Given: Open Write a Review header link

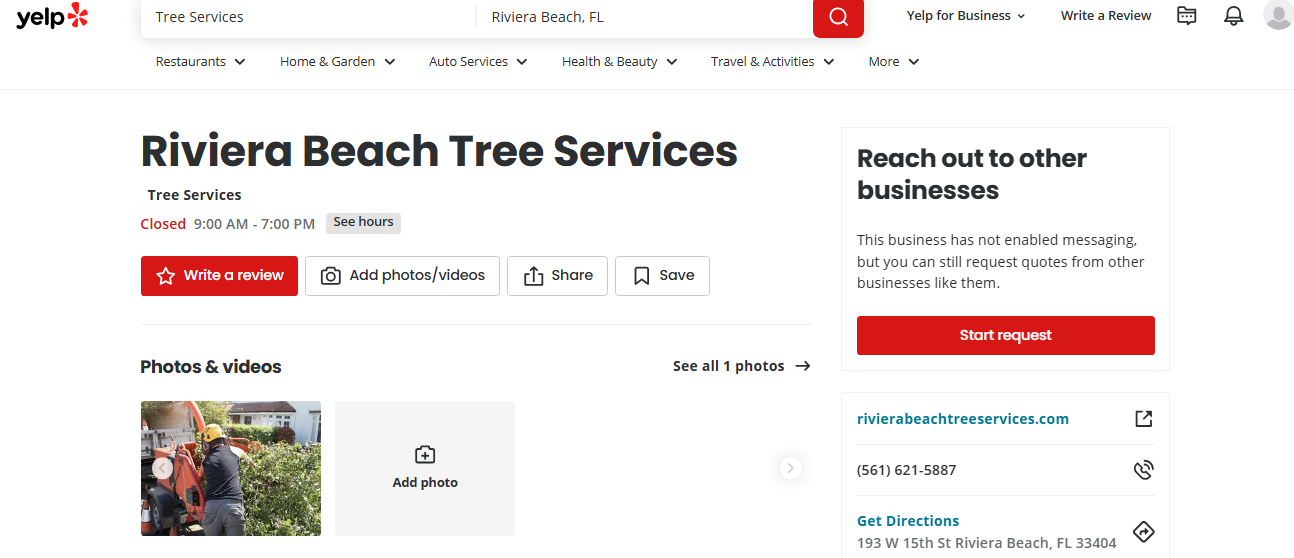Looking at the screenshot, I should point(1106,16).
